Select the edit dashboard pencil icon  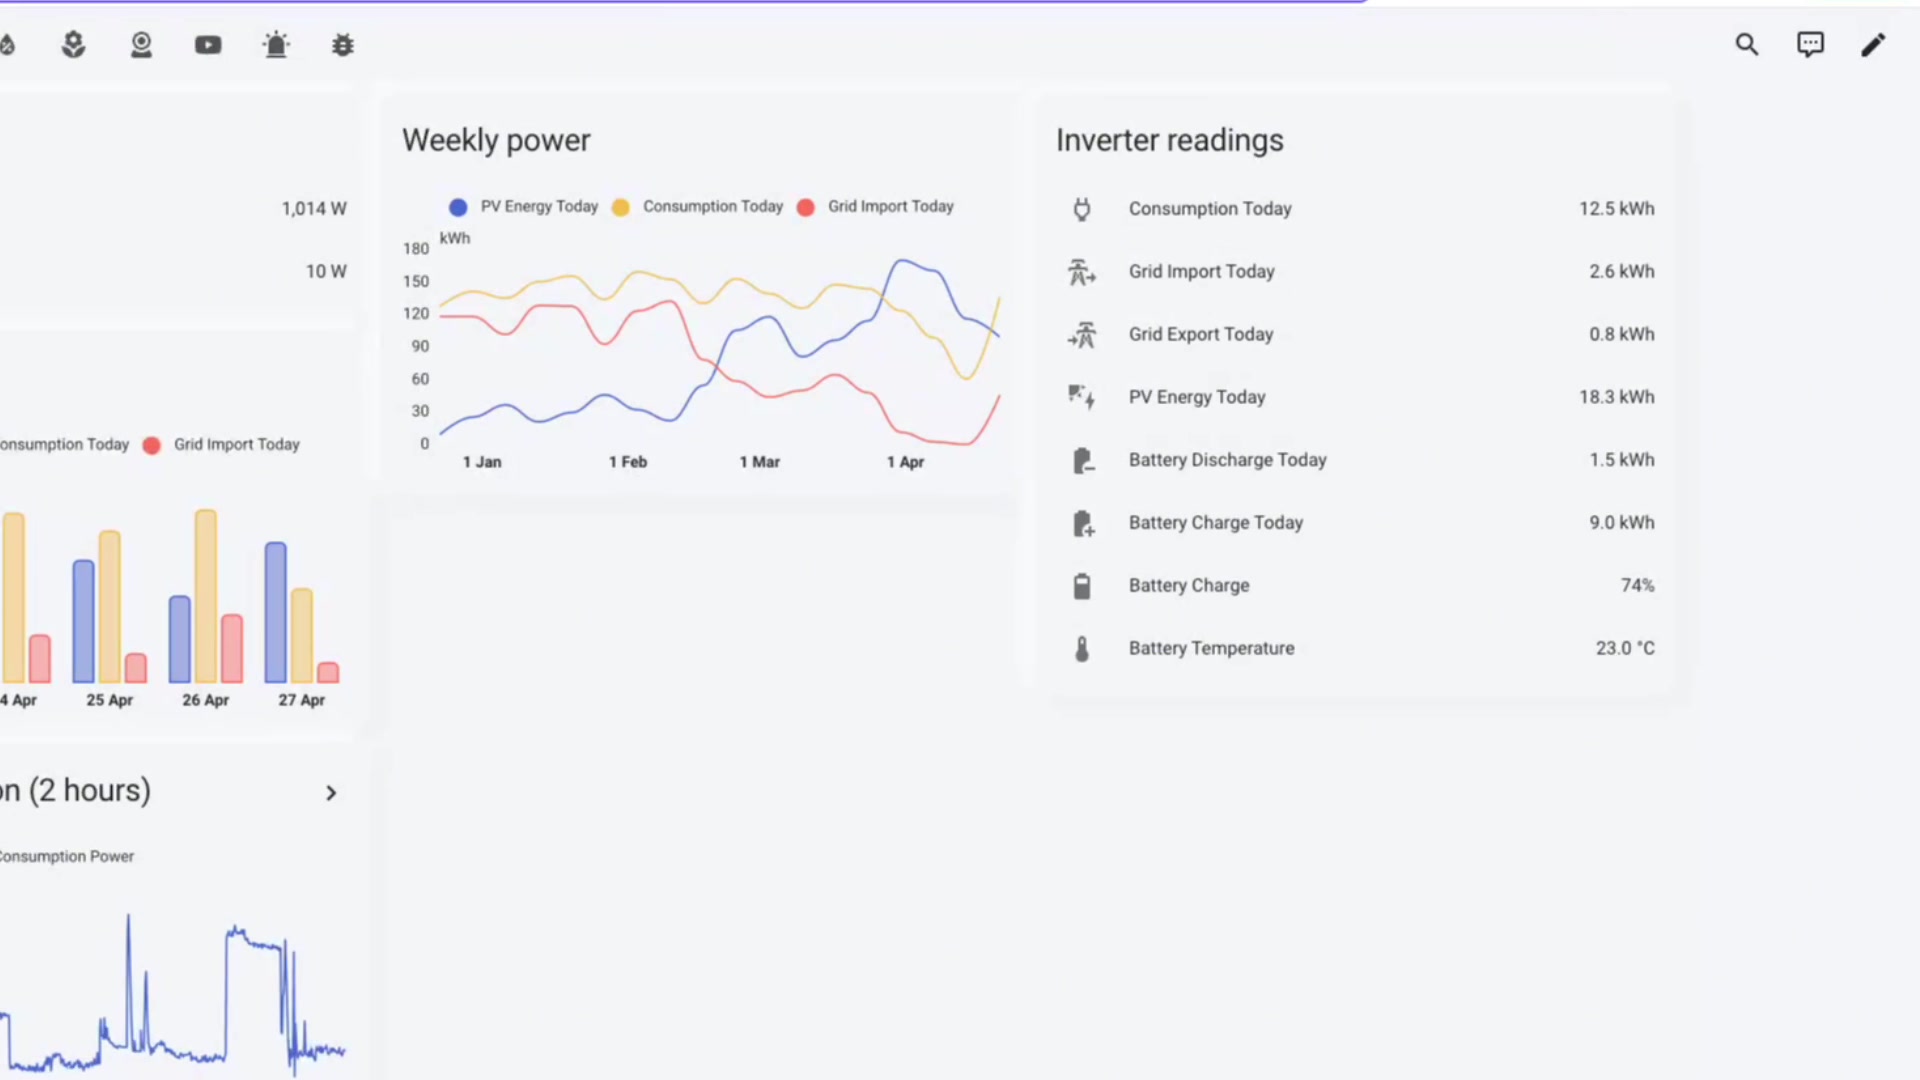click(1874, 46)
